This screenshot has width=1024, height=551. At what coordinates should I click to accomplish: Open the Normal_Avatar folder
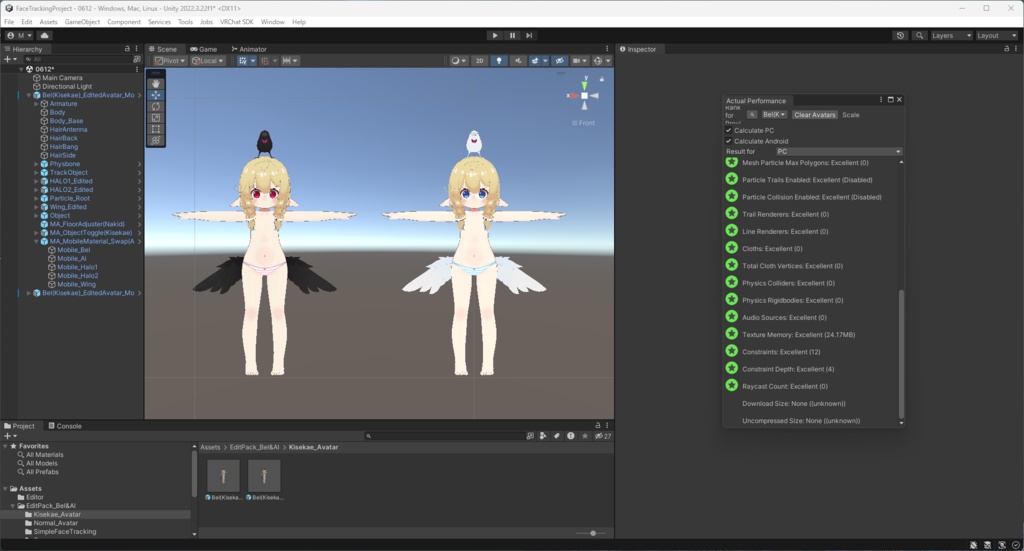[x=56, y=523]
